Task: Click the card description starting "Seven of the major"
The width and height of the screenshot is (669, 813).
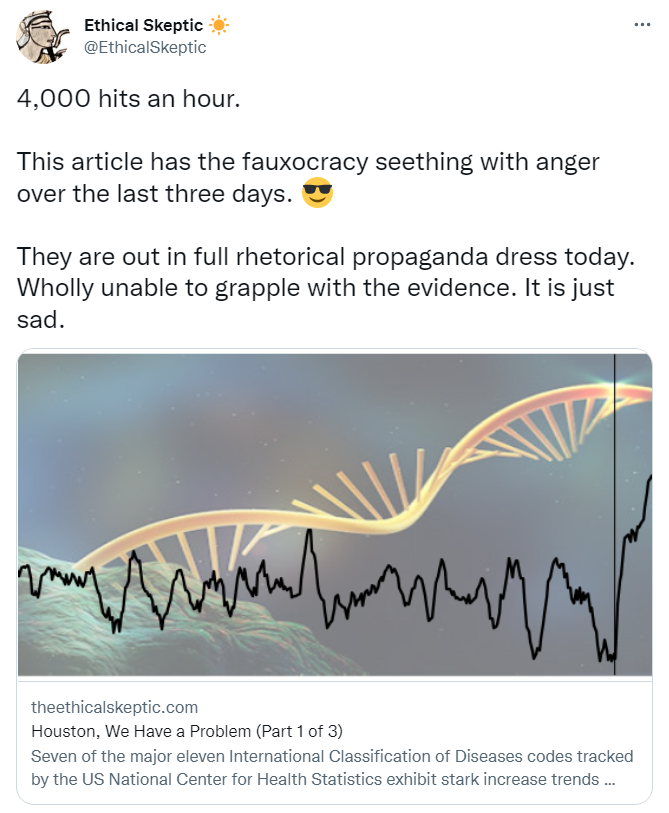Action: [x=330, y=767]
